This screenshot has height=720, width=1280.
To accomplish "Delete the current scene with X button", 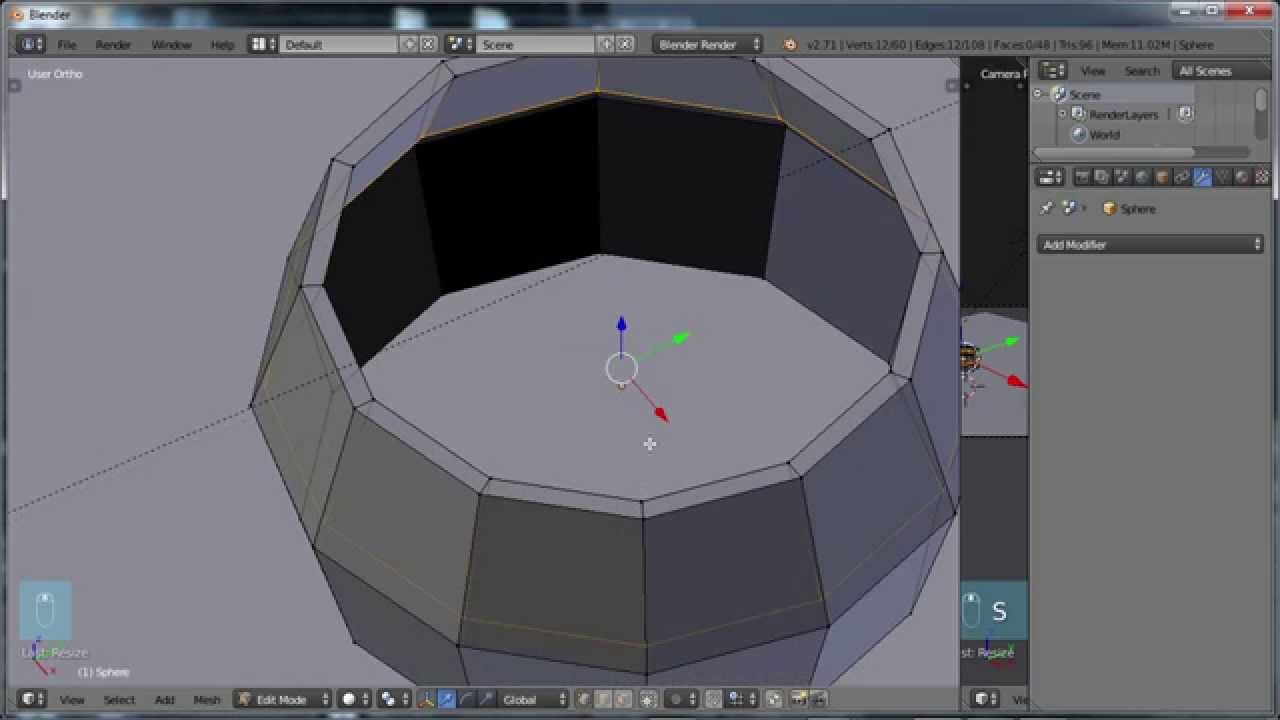I will pos(625,44).
